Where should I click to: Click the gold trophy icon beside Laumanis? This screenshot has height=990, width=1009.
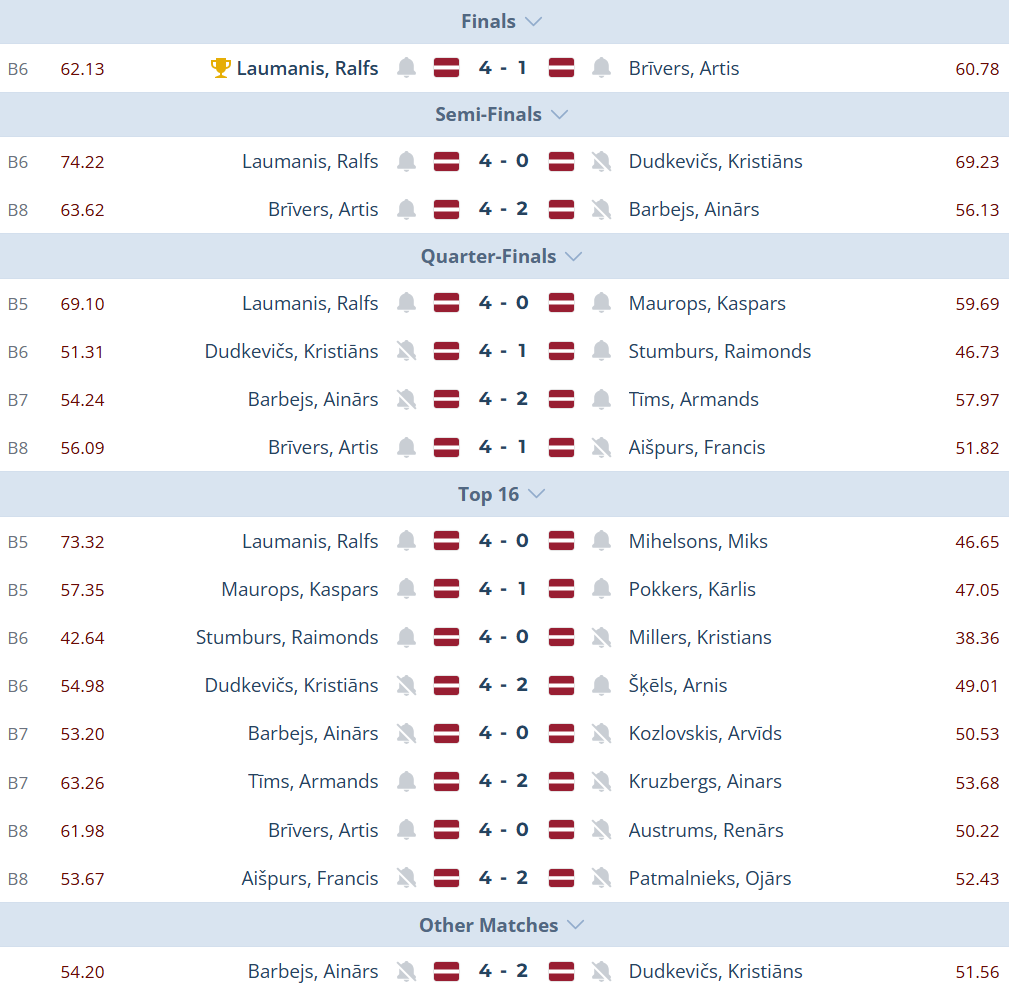click(221, 68)
